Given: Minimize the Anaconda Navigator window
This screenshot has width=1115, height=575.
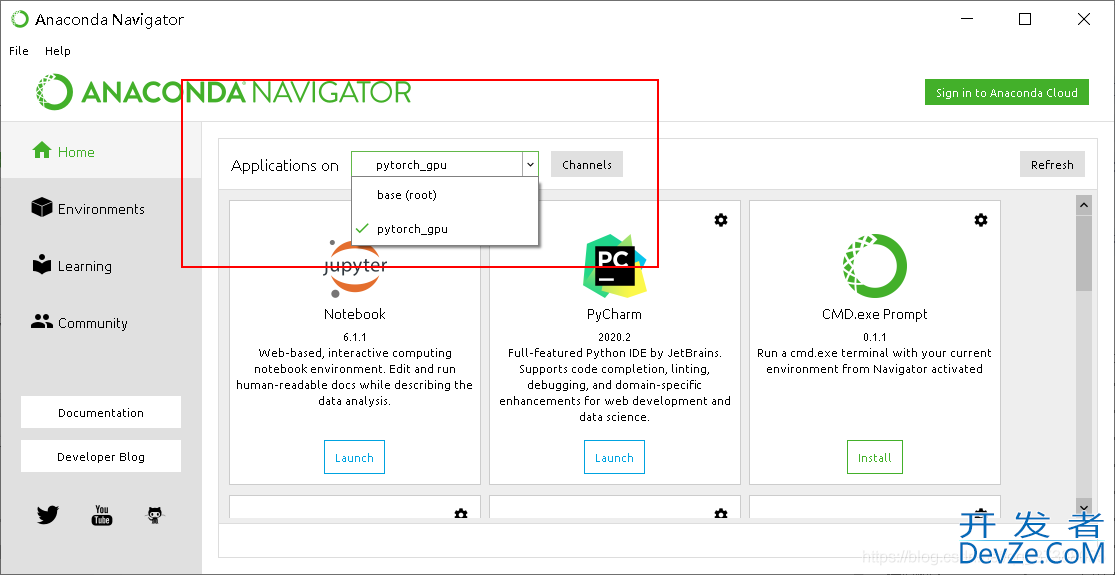Looking at the screenshot, I should (966, 19).
